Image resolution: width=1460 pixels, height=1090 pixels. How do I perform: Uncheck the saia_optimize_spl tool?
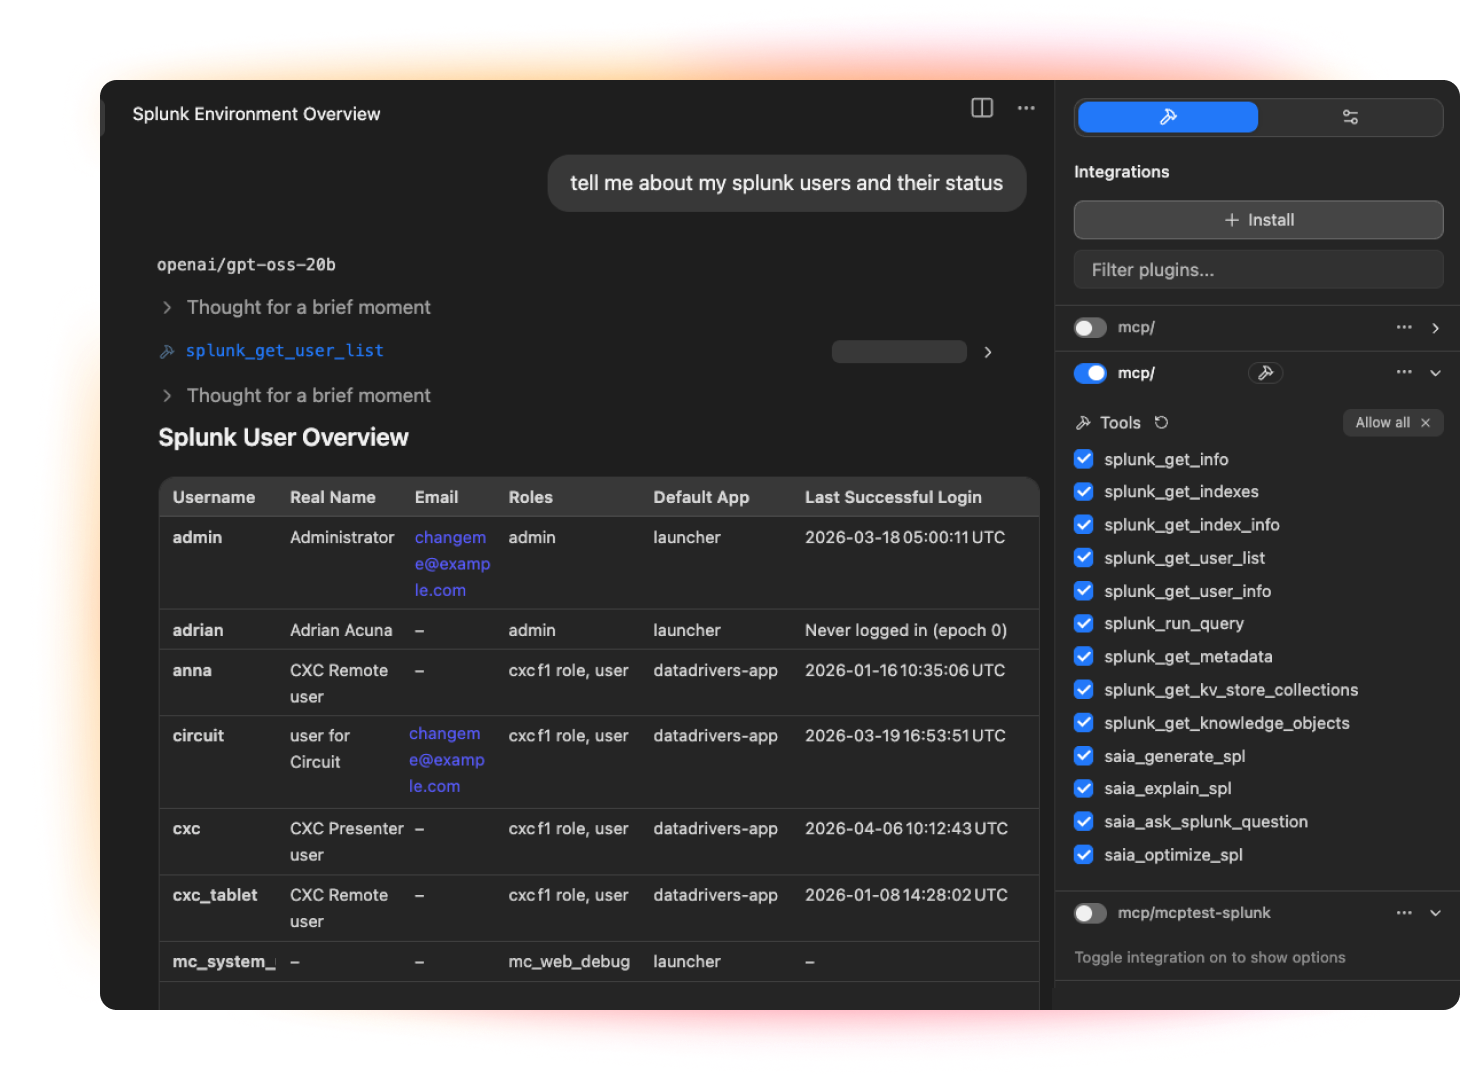coord(1083,855)
